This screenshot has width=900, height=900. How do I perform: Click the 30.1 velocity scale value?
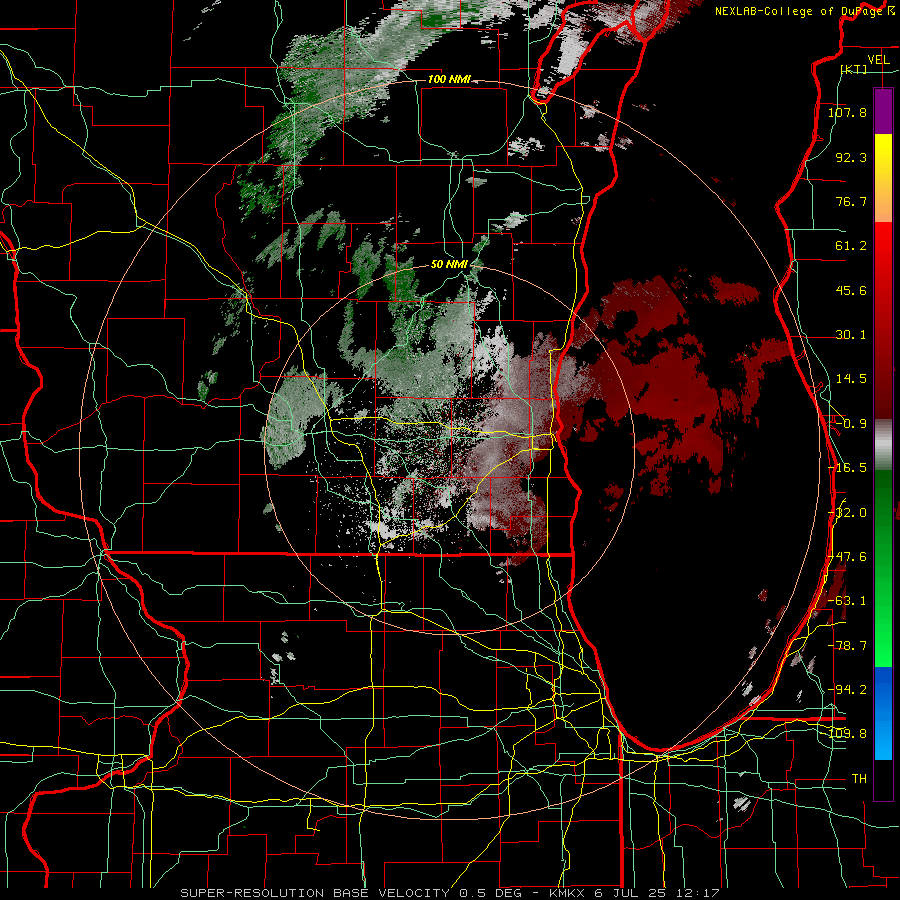pyautogui.click(x=851, y=335)
